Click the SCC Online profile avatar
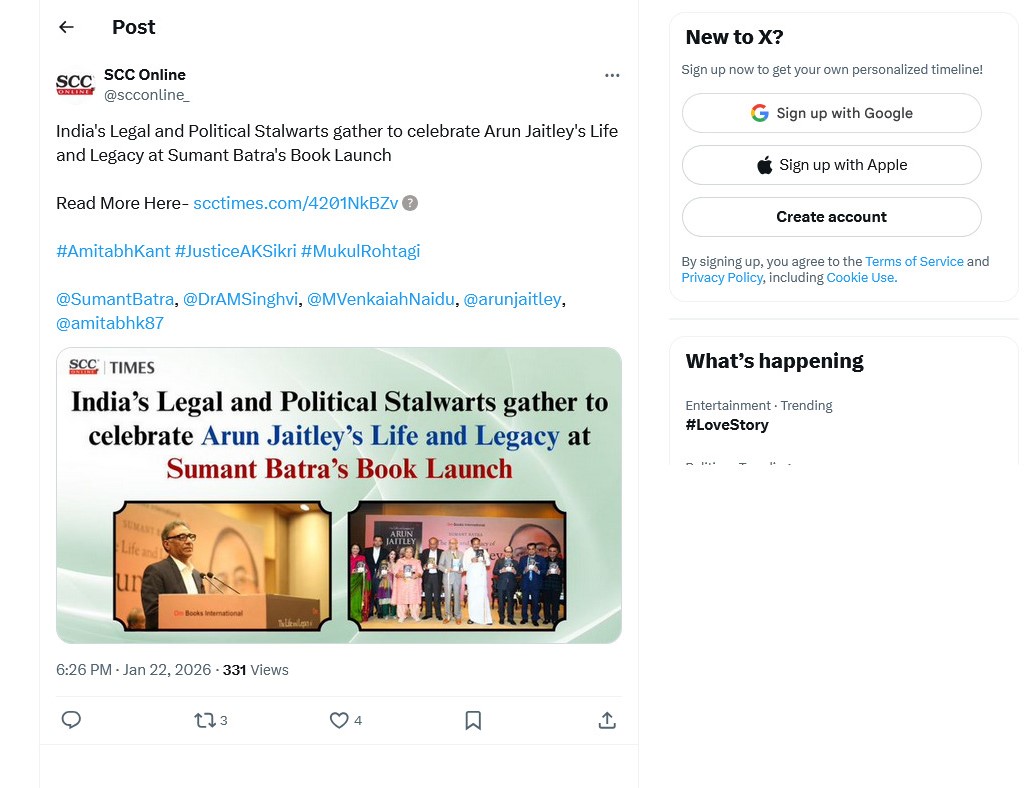1028x788 pixels. click(75, 85)
